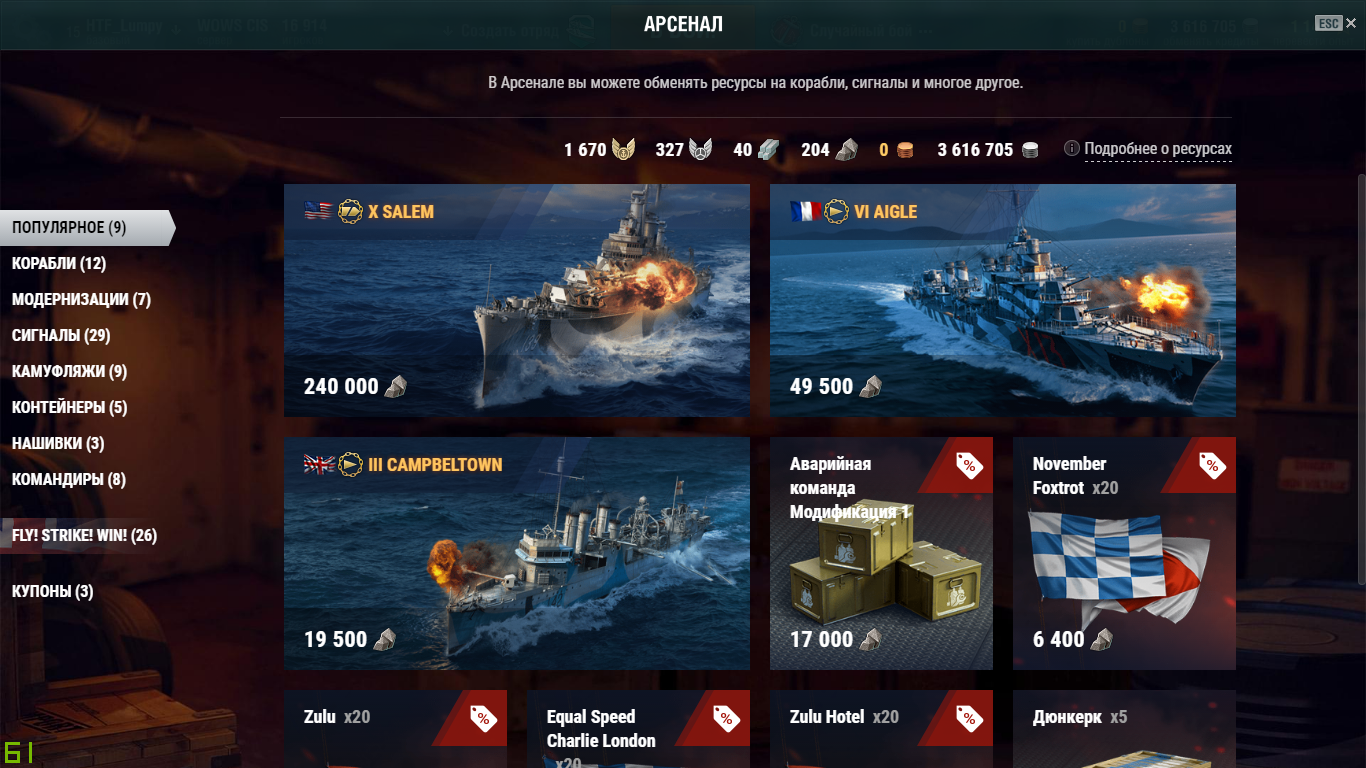Select the VI Aigle ship card
This screenshot has height=768, width=1366.
[1003, 300]
